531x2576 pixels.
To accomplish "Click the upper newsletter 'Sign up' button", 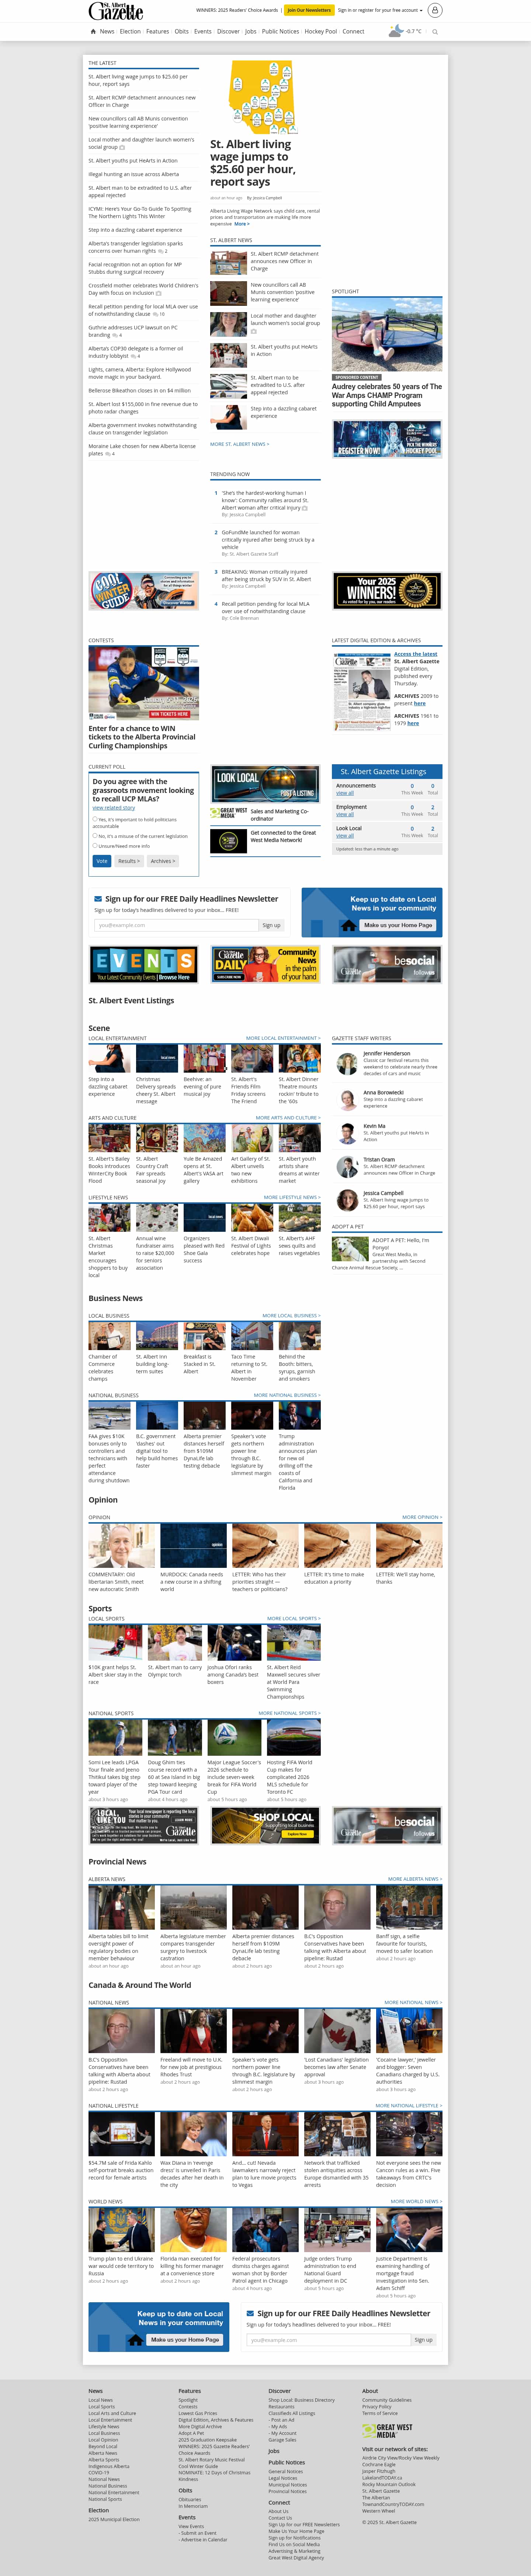I will click(x=271, y=925).
